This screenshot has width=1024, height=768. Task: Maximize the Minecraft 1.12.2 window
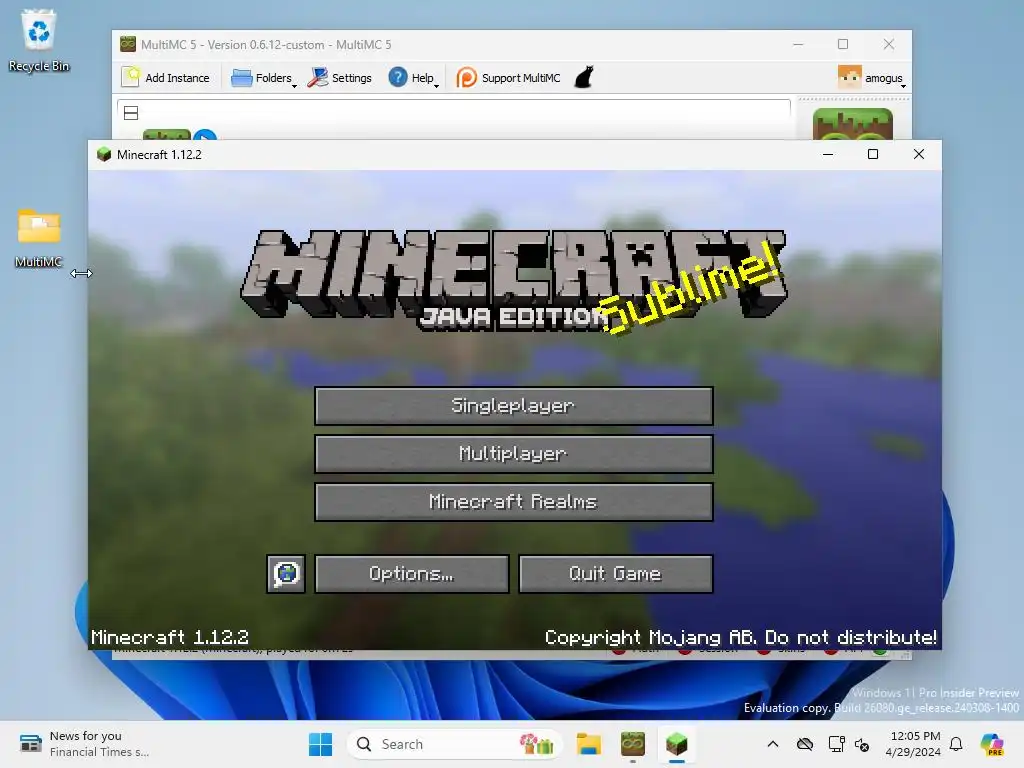click(x=872, y=154)
